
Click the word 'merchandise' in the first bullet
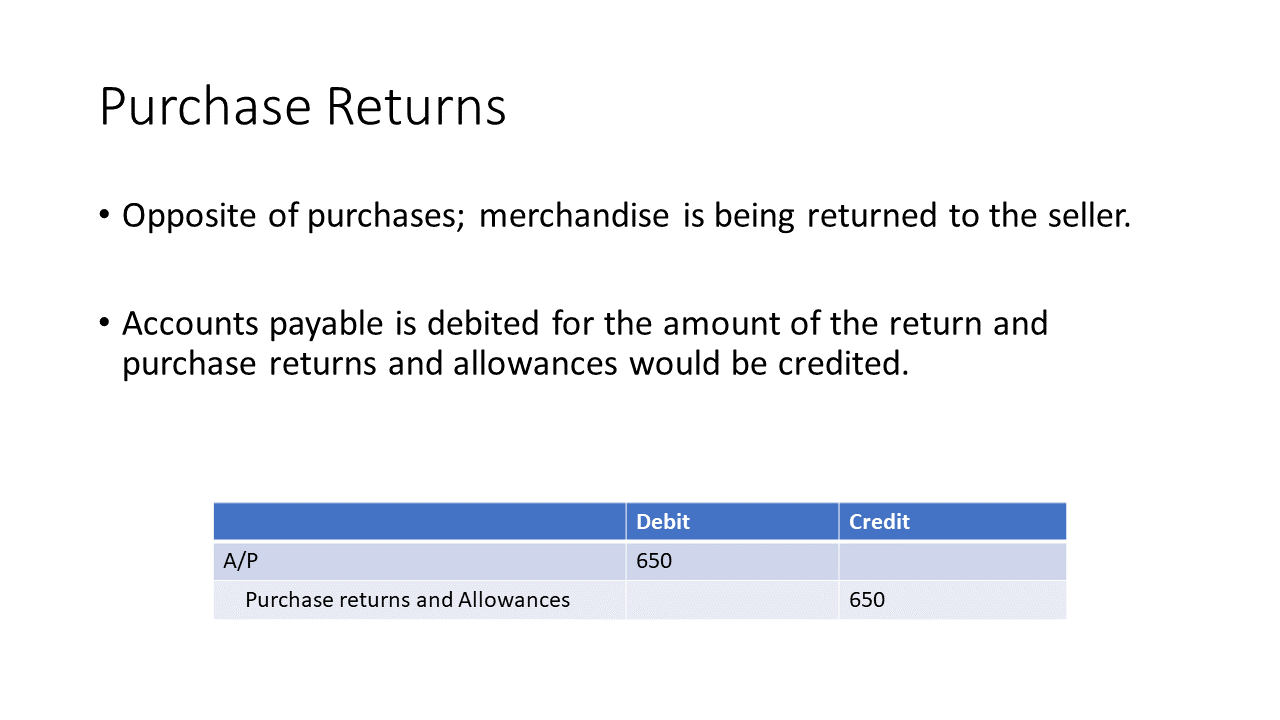click(x=574, y=215)
